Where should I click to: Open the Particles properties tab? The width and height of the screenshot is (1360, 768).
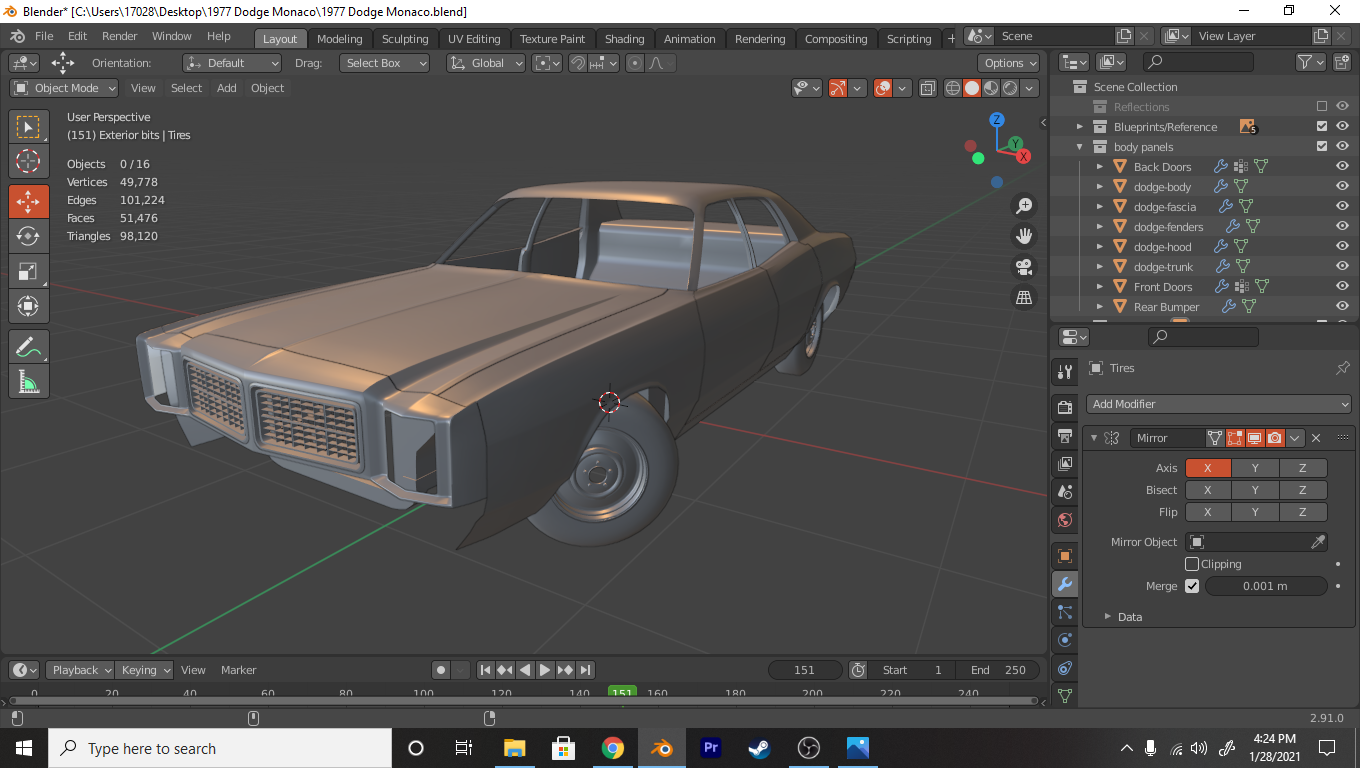pyautogui.click(x=1064, y=612)
